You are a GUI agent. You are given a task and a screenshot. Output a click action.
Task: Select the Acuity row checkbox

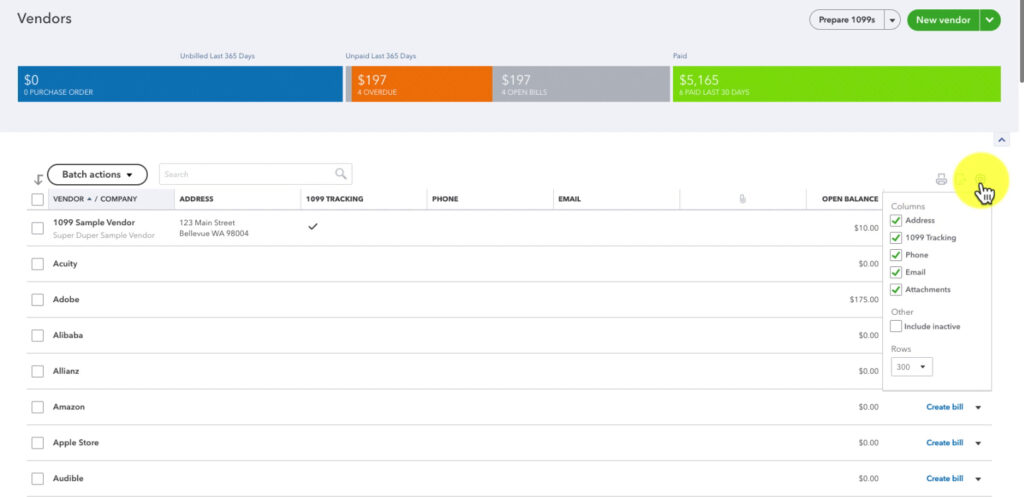pyautogui.click(x=38, y=264)
